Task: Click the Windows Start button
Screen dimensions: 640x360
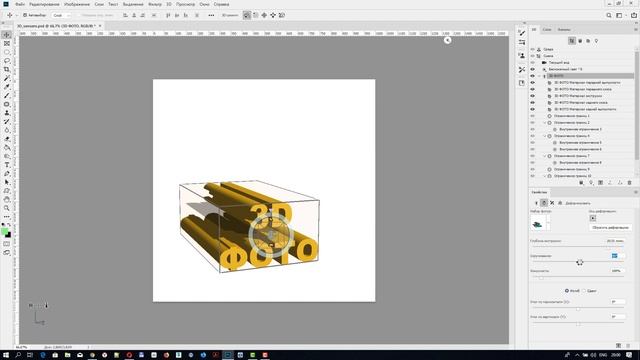Action: [6, 355]
